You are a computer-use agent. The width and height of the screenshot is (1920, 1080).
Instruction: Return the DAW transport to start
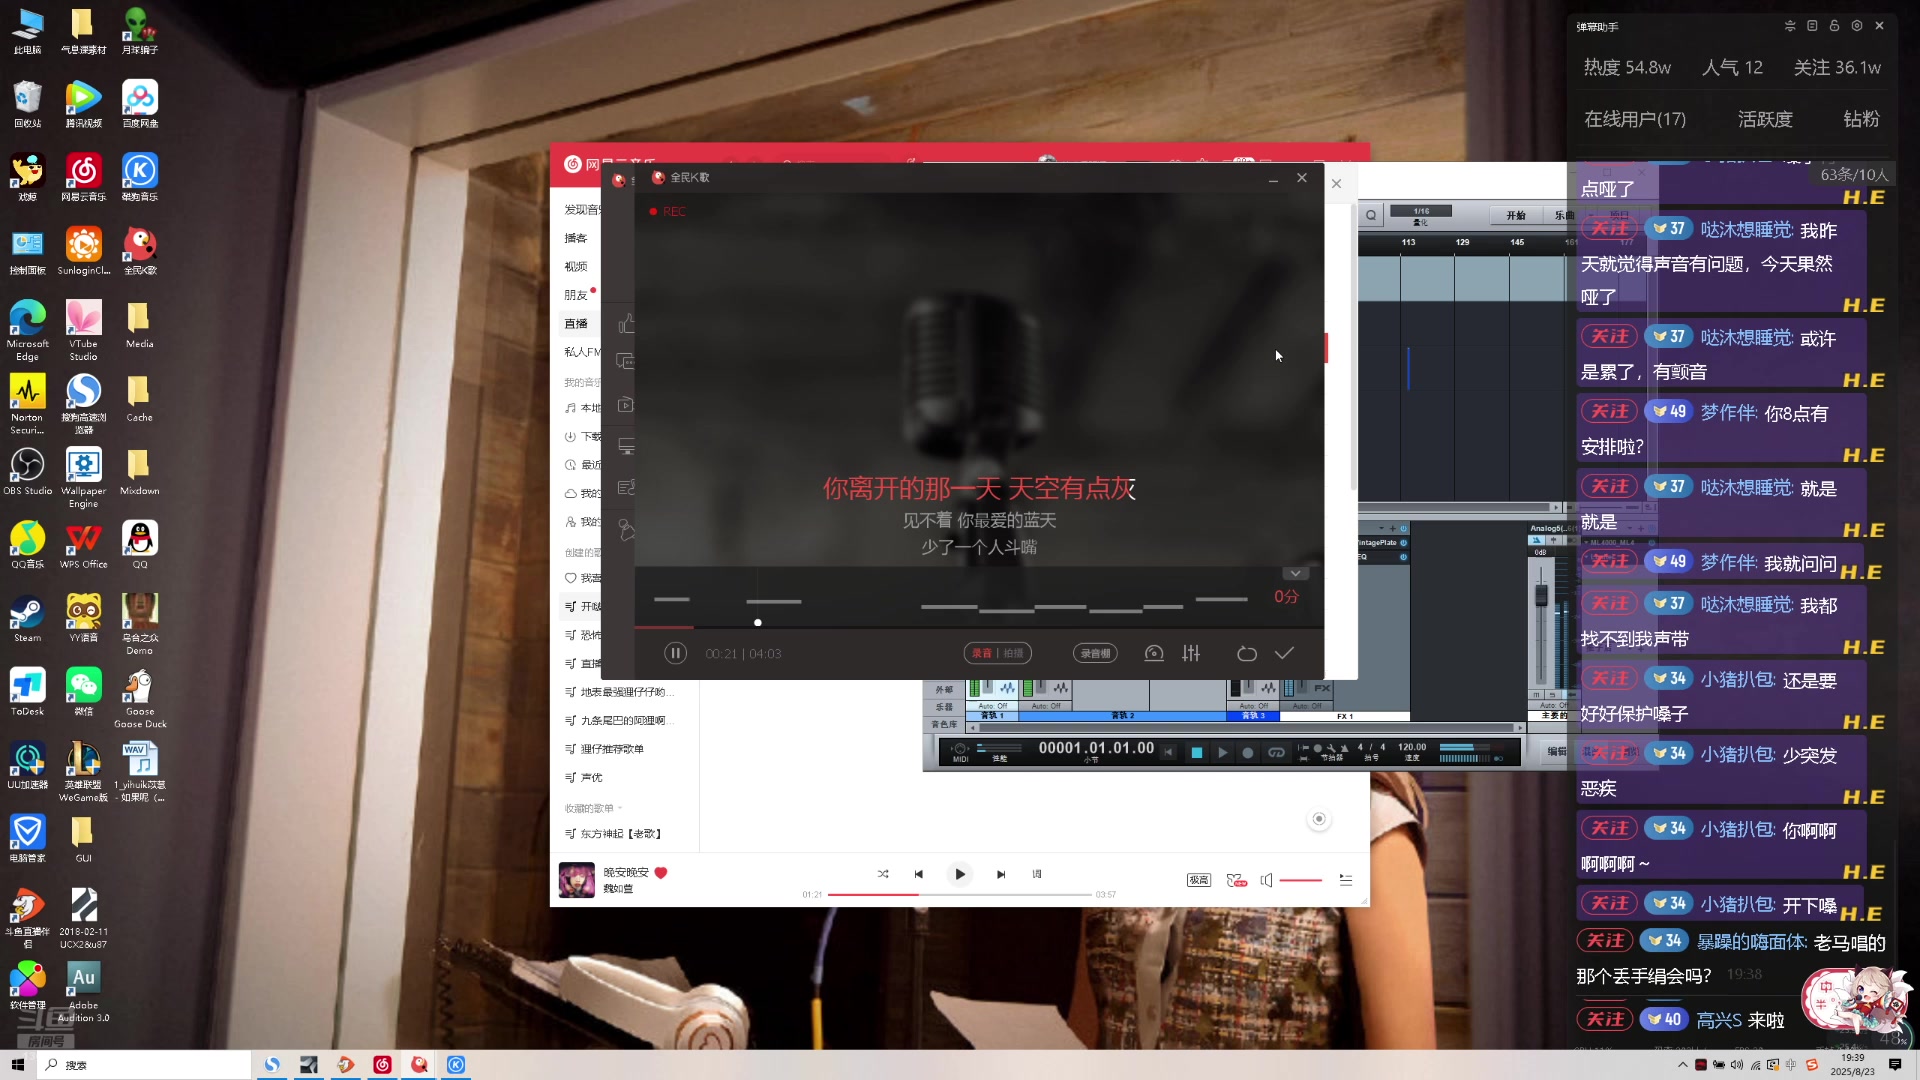click(x=1168, y=752)
